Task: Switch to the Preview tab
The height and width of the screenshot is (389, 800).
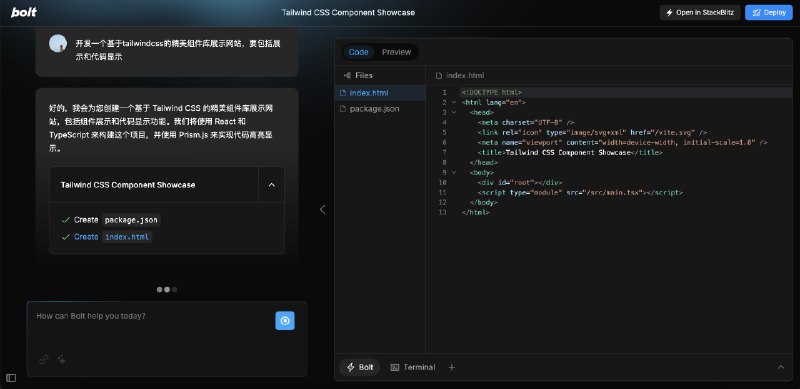Action: pyautogui.click(x=396, y=52)
